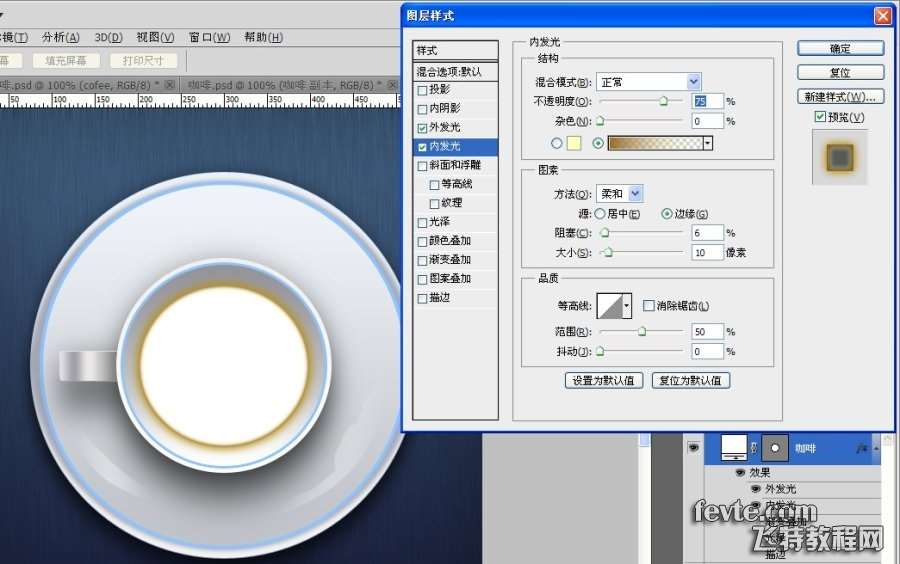This screenshot has width=900, height=564.
Task: Enable the 图案叠加 style checkbox
Action: 422,279
